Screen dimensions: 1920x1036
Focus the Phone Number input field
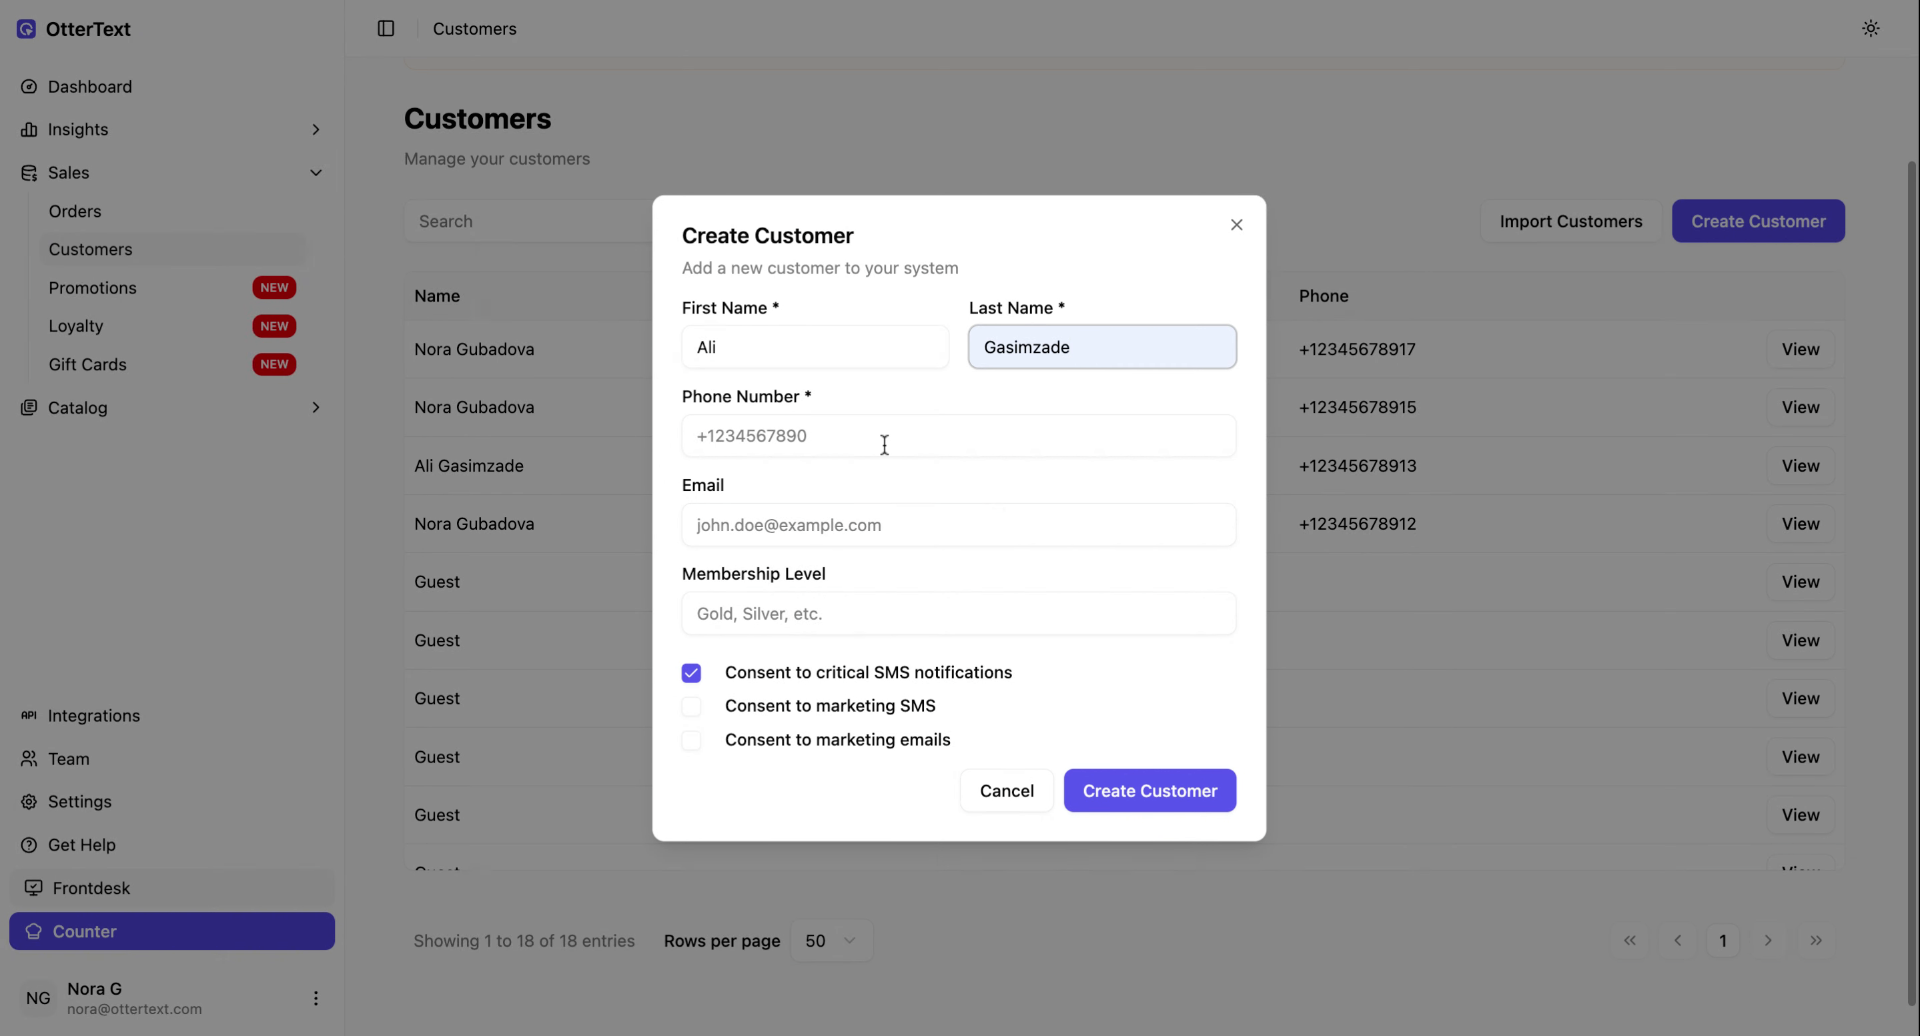[958, 436]
